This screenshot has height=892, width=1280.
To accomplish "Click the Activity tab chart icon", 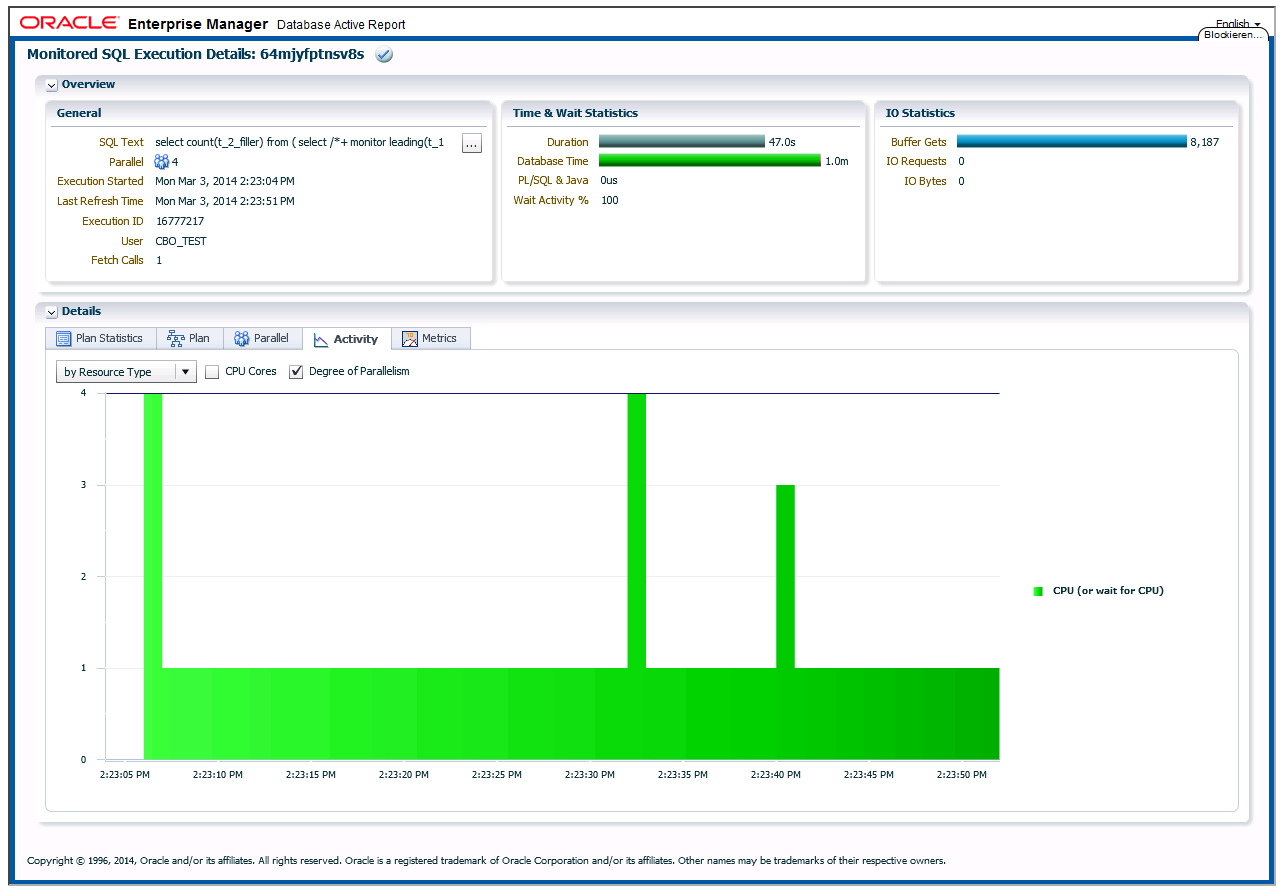I will 321,340.
